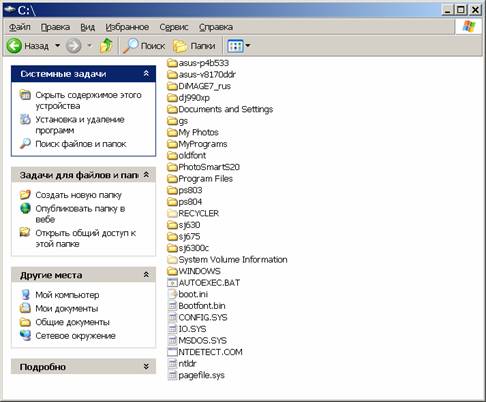Collapse the Задачи для файлов и папок panel
The image size is (486, 402).
(146, 175)
